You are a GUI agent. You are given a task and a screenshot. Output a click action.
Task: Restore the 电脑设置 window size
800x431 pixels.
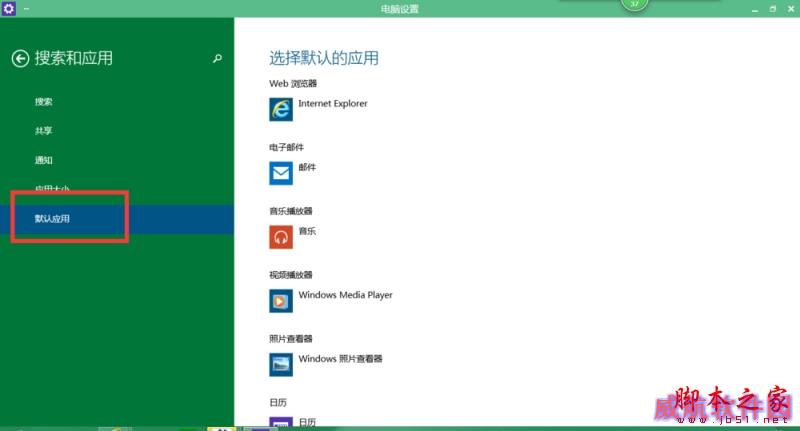772,9
